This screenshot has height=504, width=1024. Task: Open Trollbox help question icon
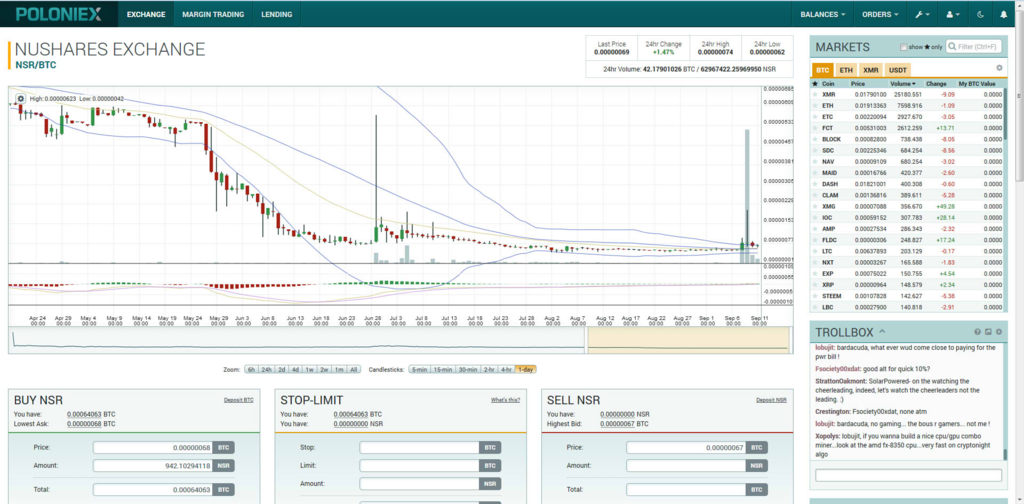pyautogui.click(x=978, y=332)
